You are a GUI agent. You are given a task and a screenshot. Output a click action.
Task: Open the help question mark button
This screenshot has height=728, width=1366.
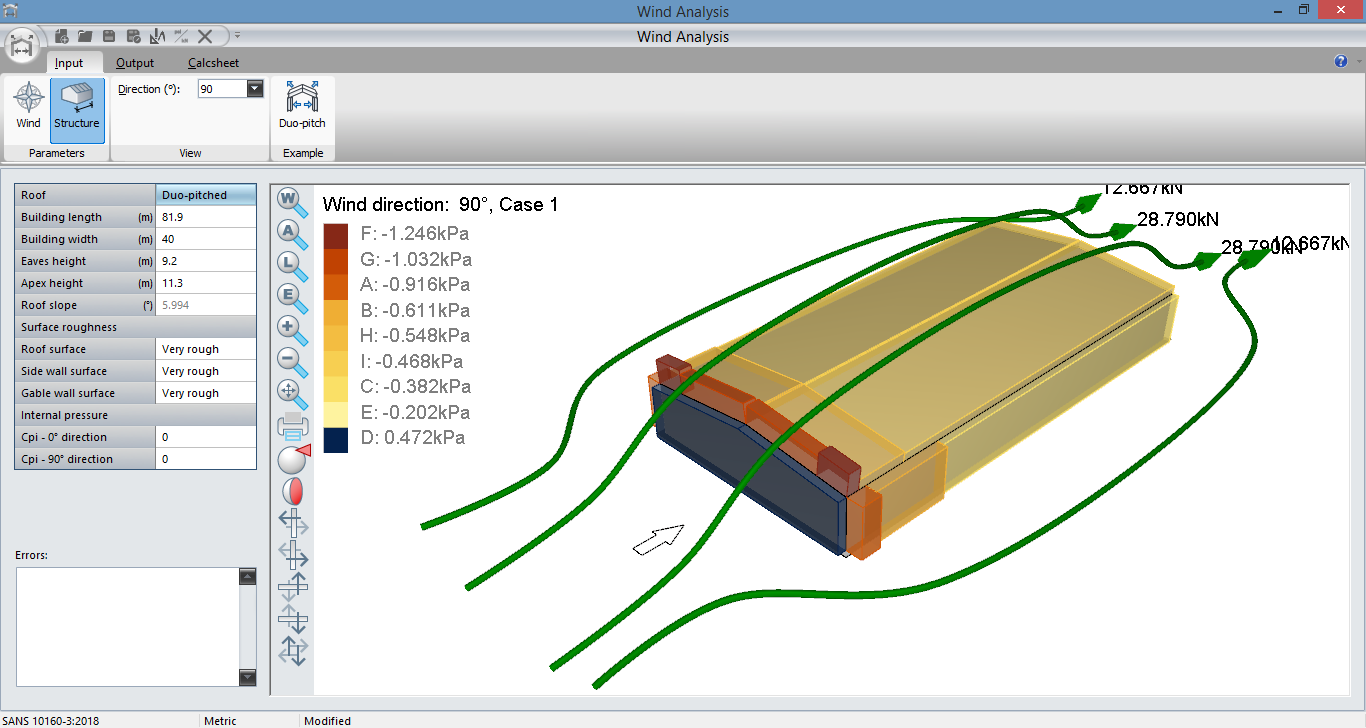pyautogui.click(x=1341, y=61)
